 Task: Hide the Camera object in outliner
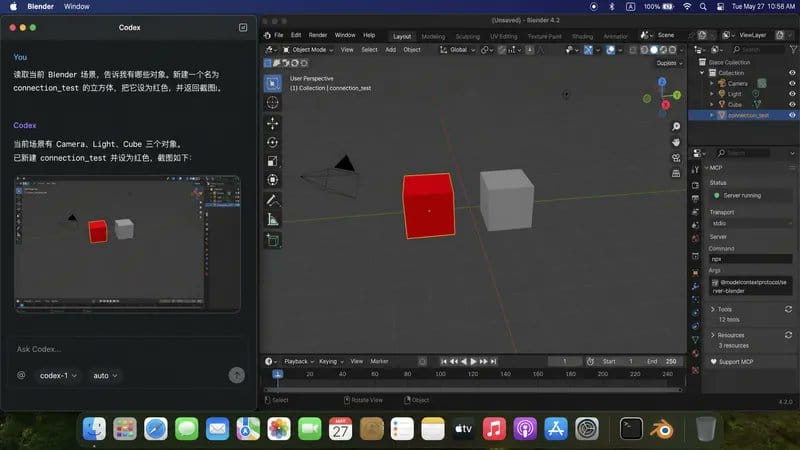pyautogui.click(x=792, y=83)
